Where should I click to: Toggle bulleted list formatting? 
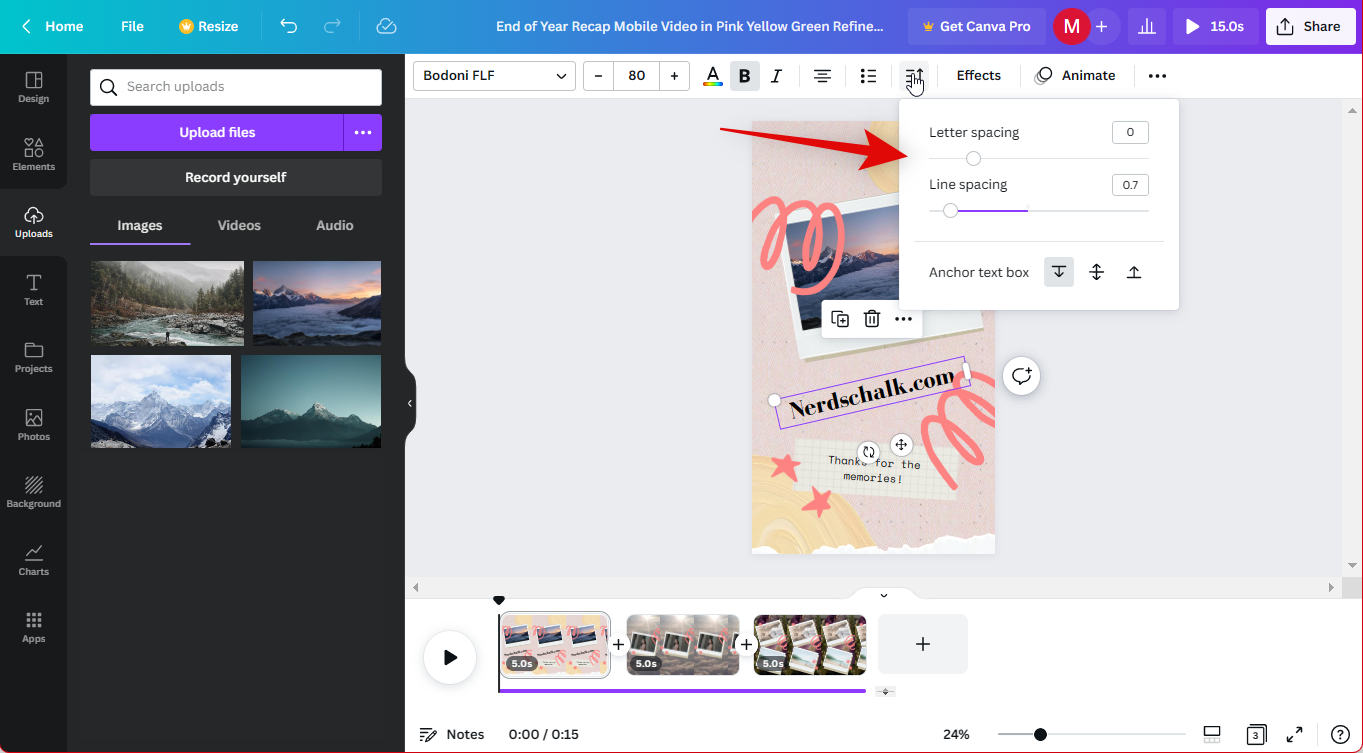868,75
